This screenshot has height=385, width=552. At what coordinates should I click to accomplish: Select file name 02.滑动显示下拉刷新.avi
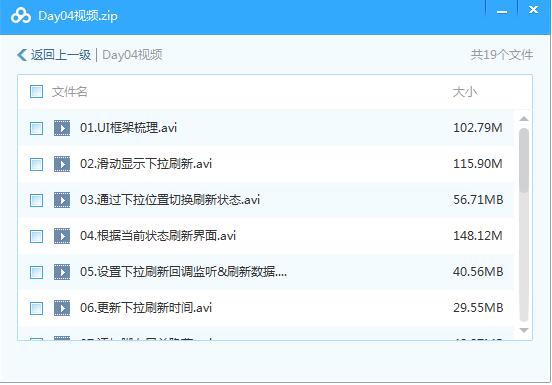coord(146,164)
